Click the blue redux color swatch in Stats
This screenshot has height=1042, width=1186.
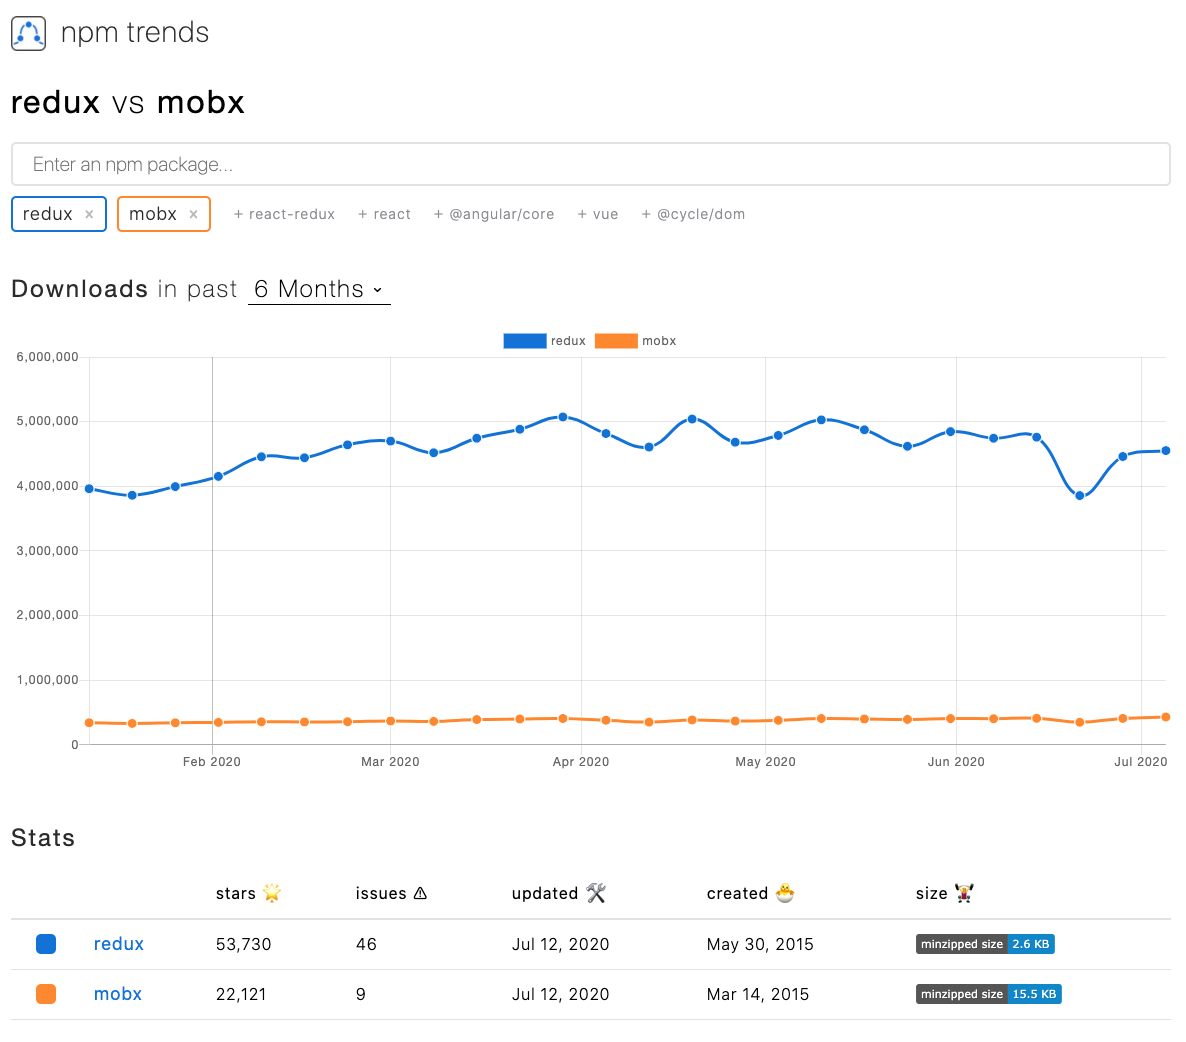click(46, 944)
